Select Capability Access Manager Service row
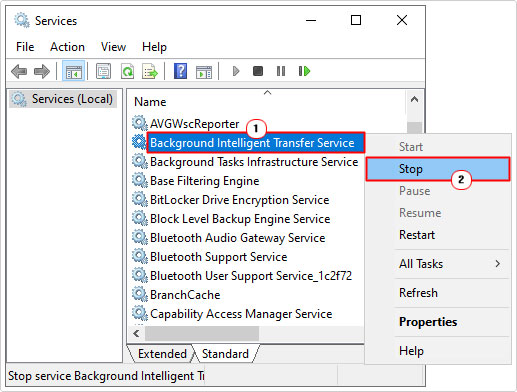517x392 pixels. 241,314
